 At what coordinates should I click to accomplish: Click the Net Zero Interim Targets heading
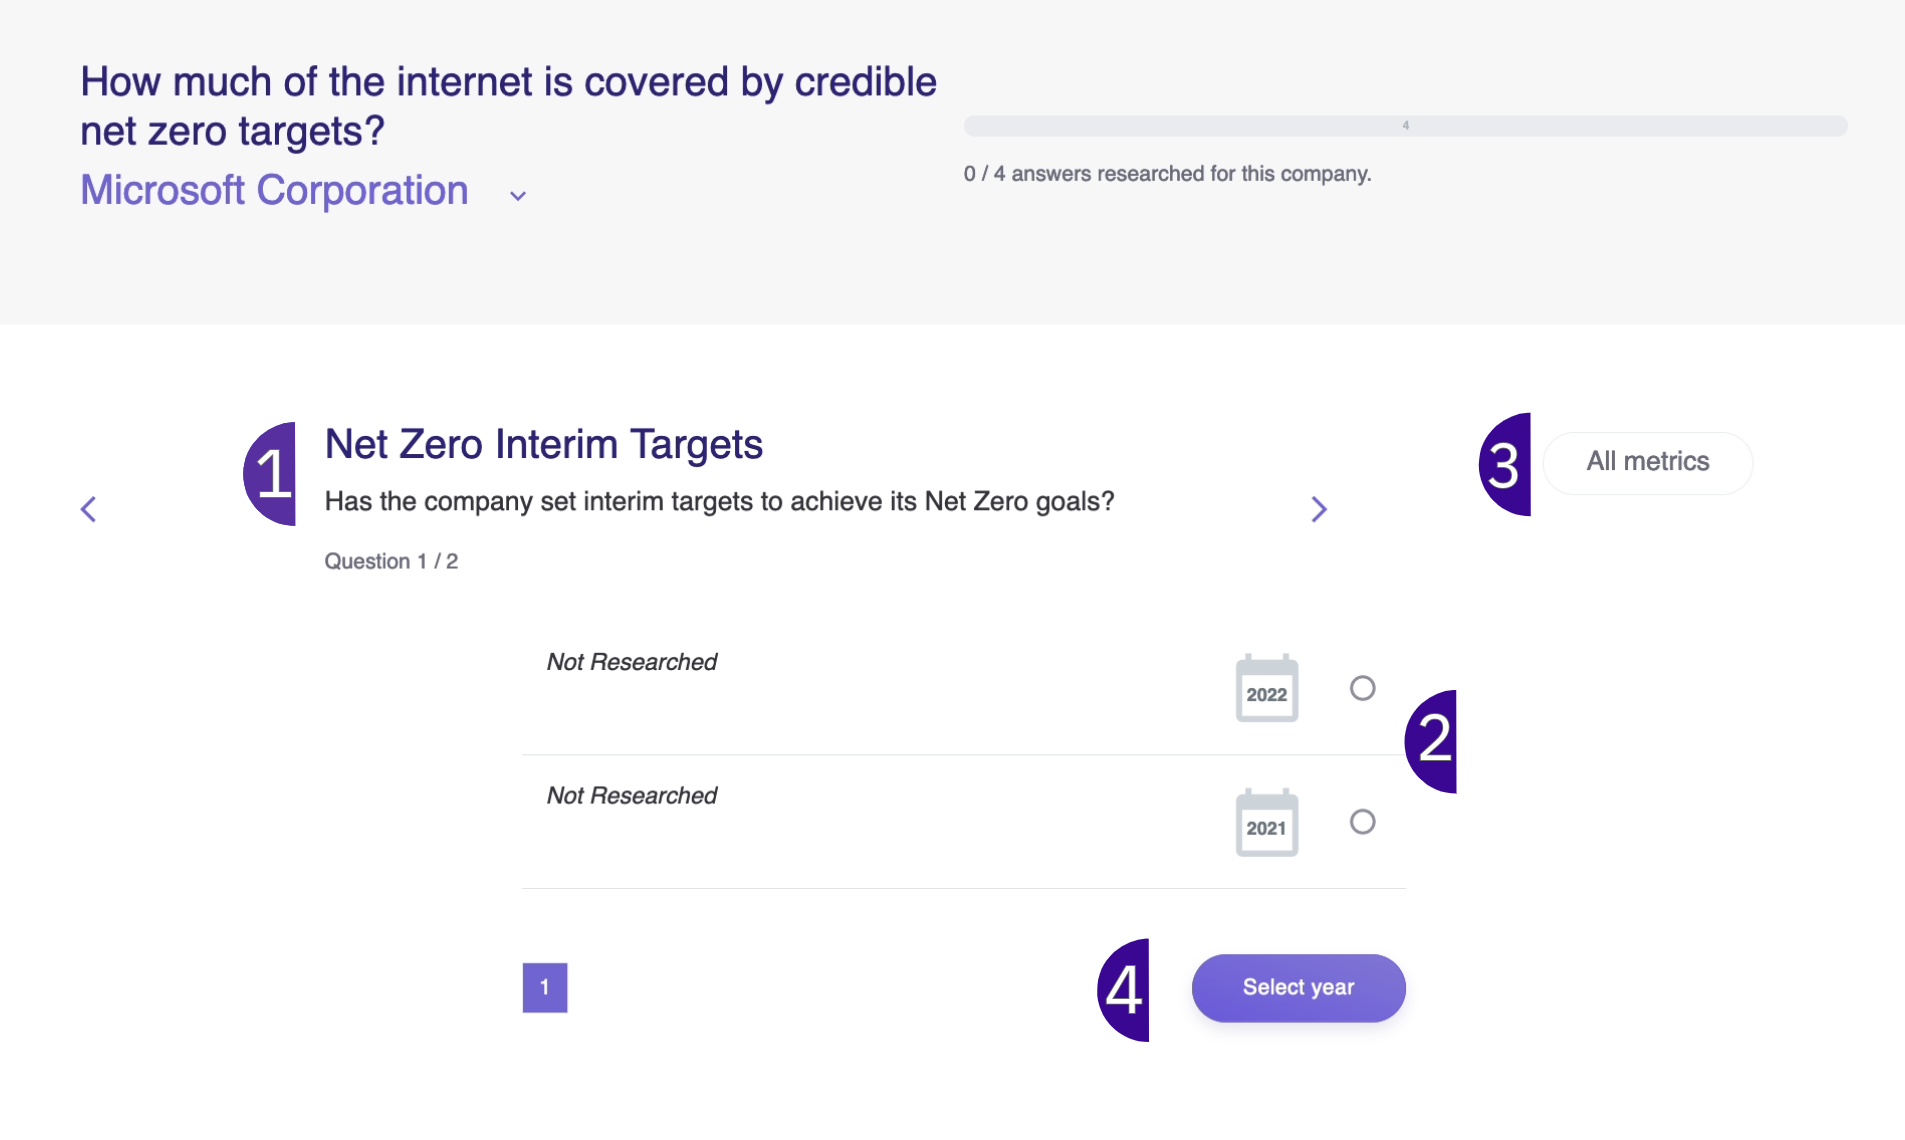(x=544, y=444)
